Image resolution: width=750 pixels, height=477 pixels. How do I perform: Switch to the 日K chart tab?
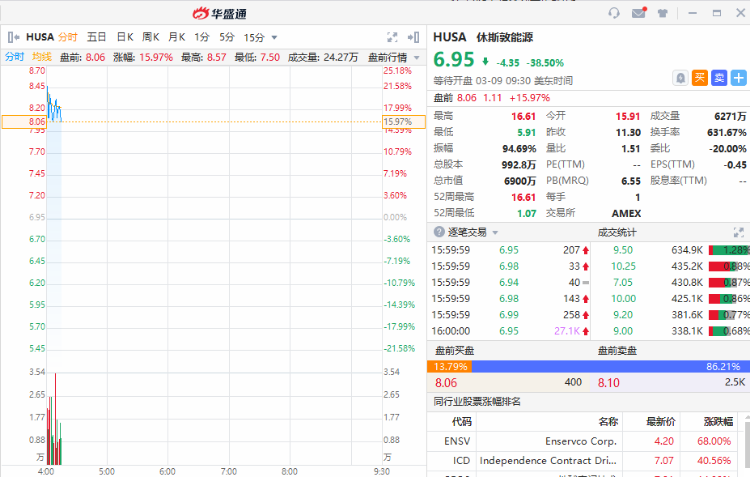click(125, 37)
